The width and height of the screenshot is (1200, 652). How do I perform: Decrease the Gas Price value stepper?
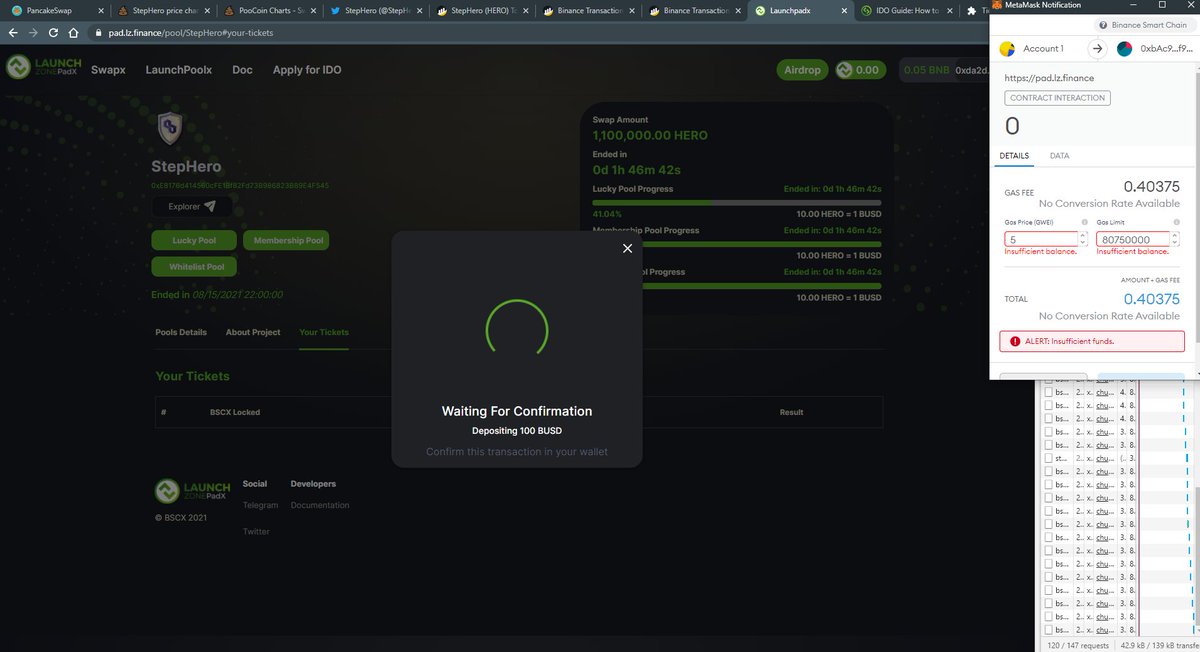point(1083,242)
